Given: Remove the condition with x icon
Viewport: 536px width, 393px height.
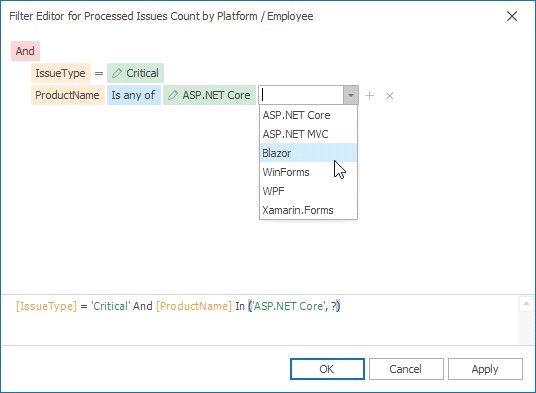Looking at the screenshot, I should pyautogui.click(x=390, y=96).
